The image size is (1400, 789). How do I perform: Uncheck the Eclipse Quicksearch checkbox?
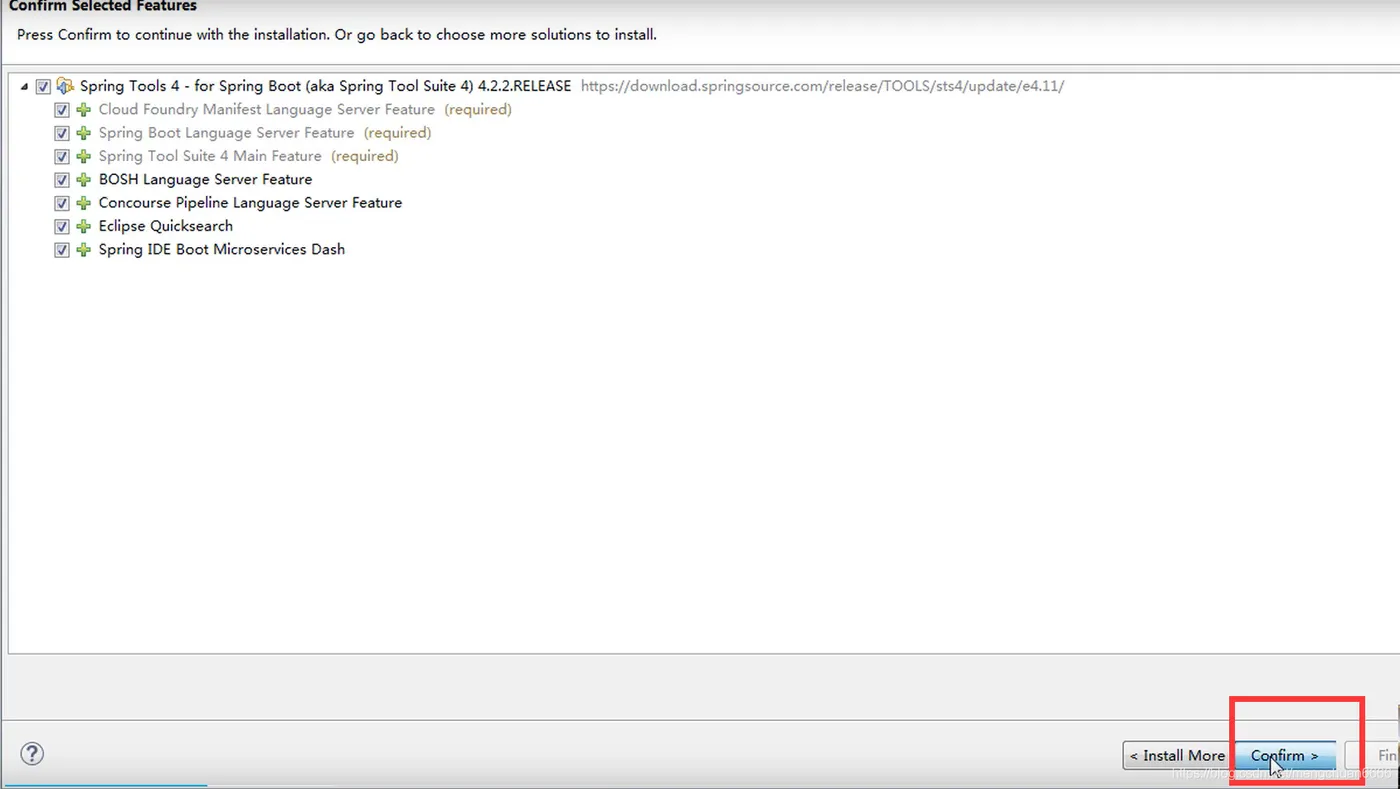(62, 226)
